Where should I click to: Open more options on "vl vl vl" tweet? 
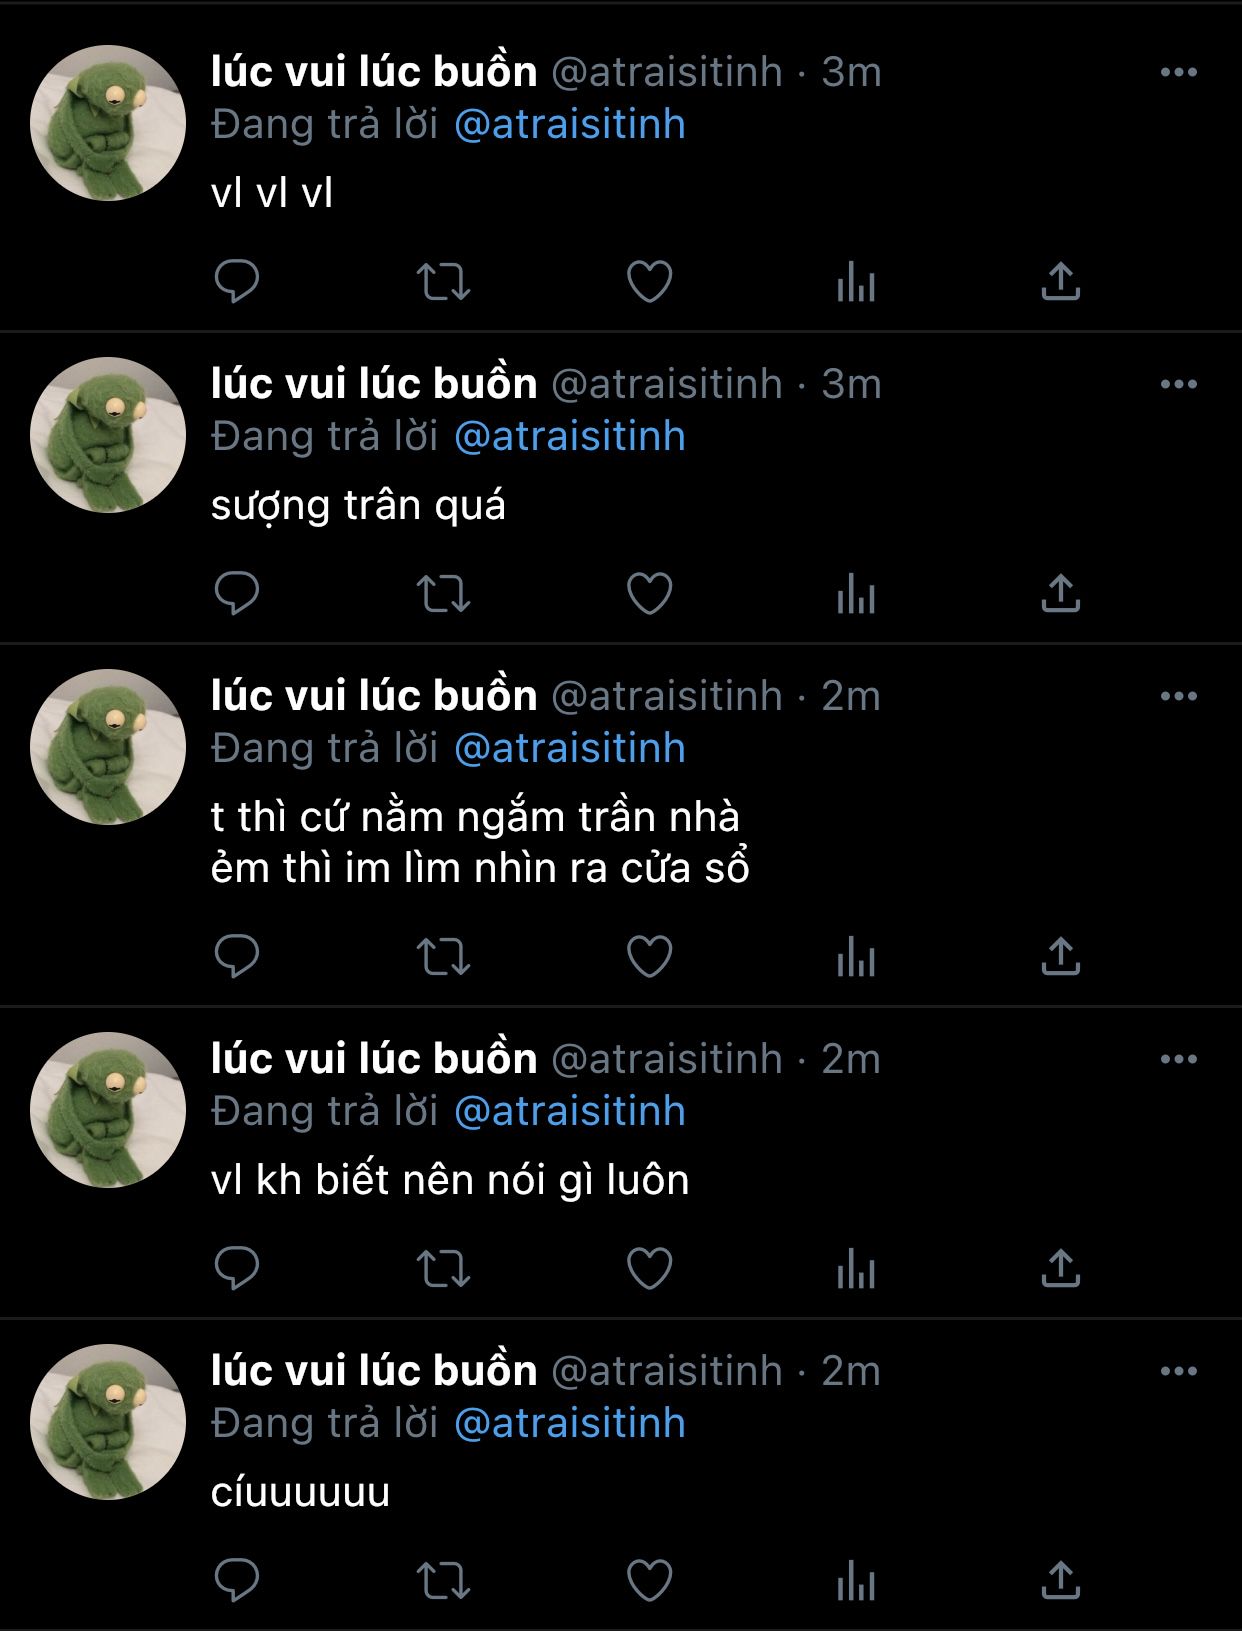(1179, 72)
